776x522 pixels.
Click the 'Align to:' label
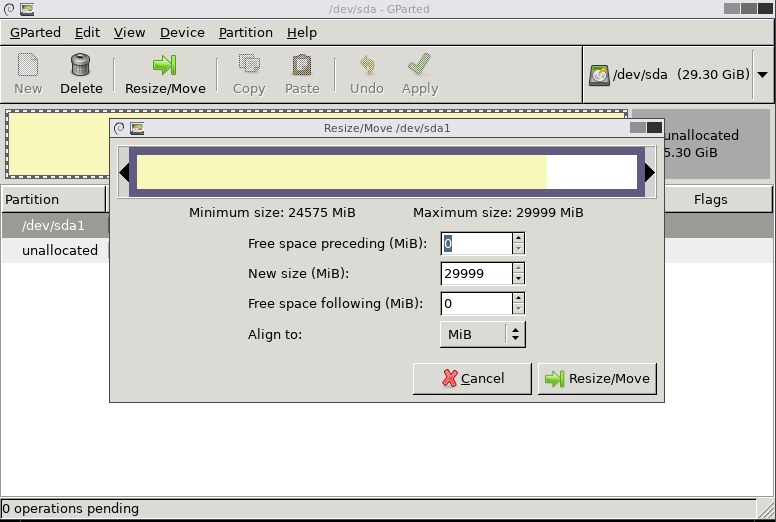click(x=275, y=334)
